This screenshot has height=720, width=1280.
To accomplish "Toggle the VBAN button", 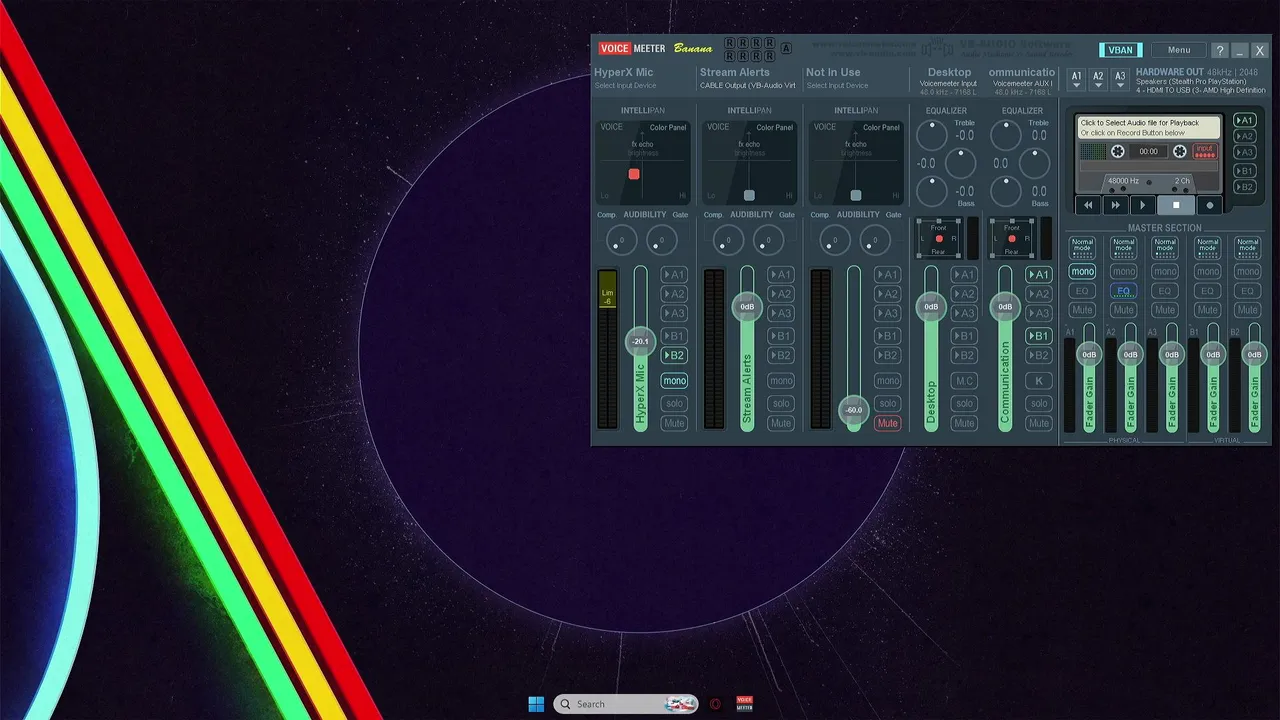I will point(1120,50).
